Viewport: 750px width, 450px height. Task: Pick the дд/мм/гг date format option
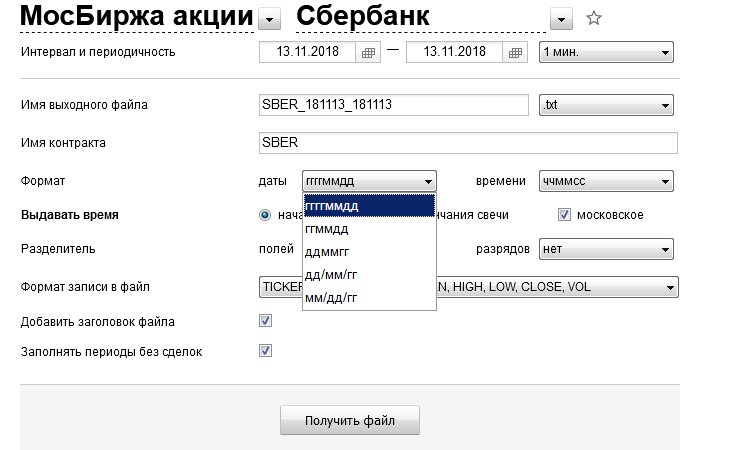[x=369, y=274]
